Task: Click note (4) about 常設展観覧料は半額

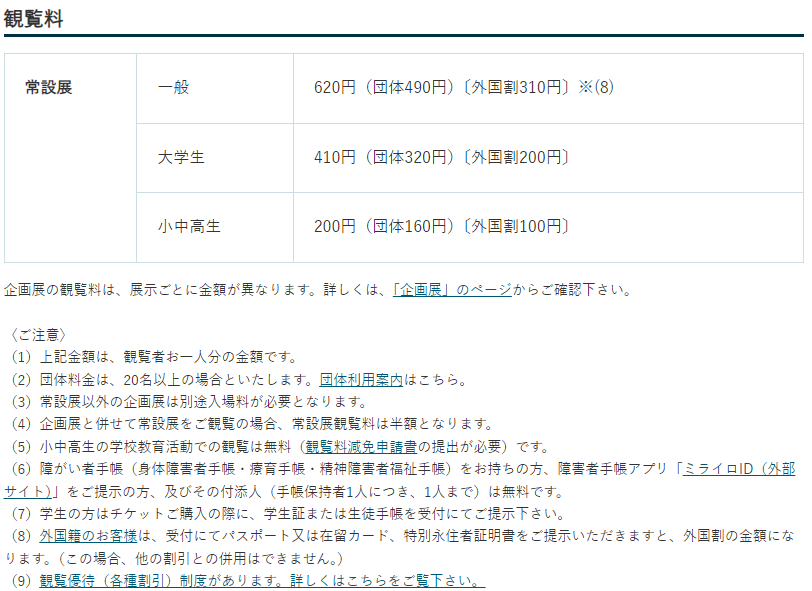Action: coord(252,424)
